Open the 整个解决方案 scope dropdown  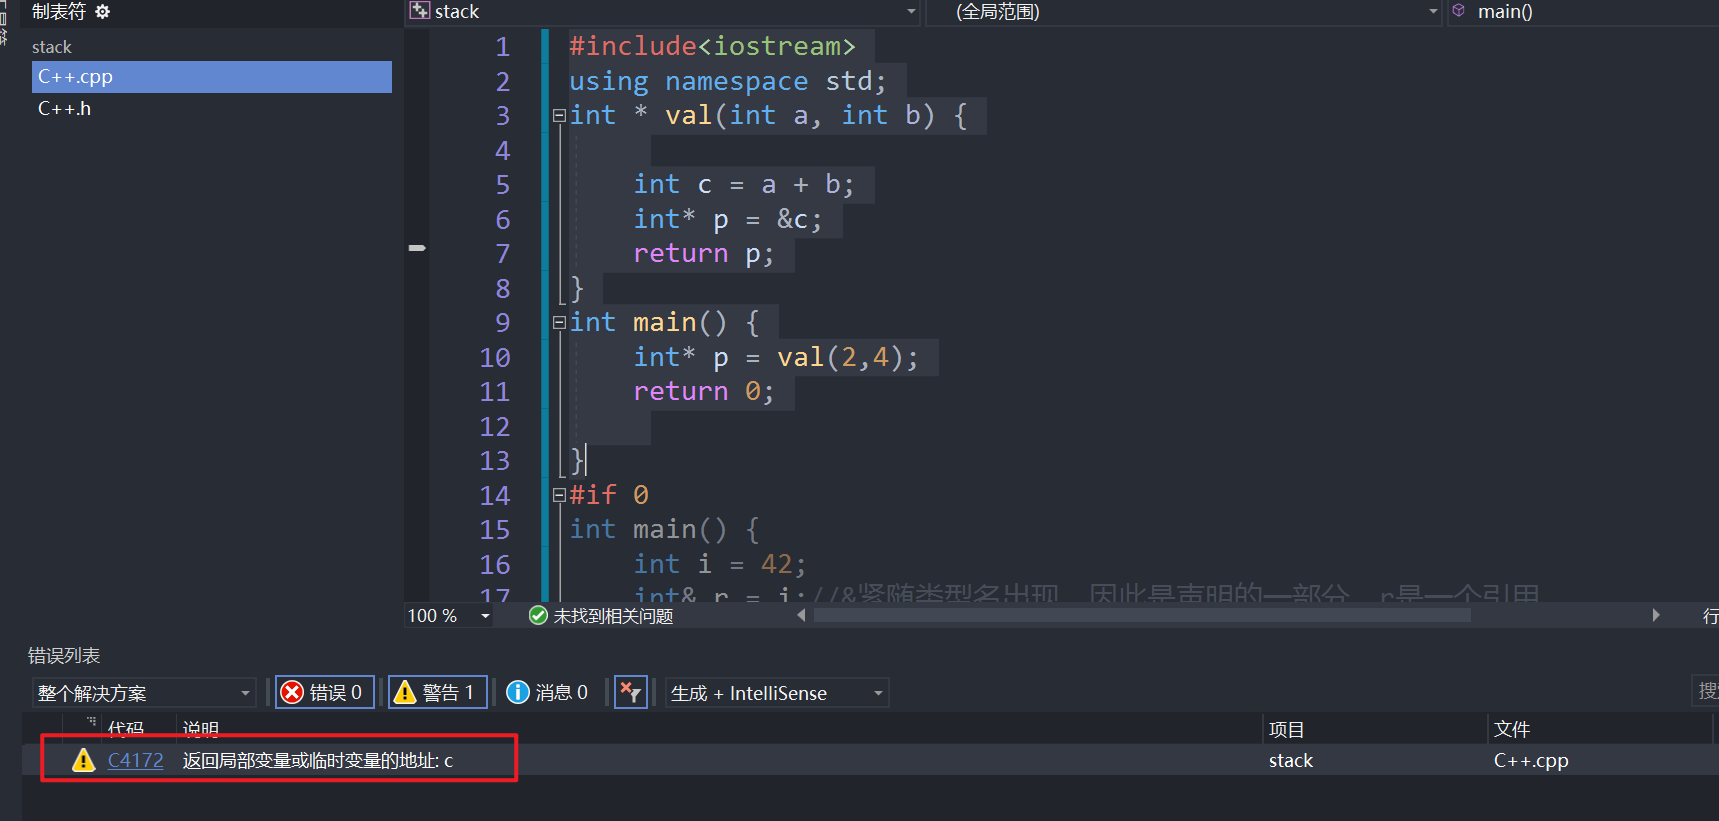144,693
